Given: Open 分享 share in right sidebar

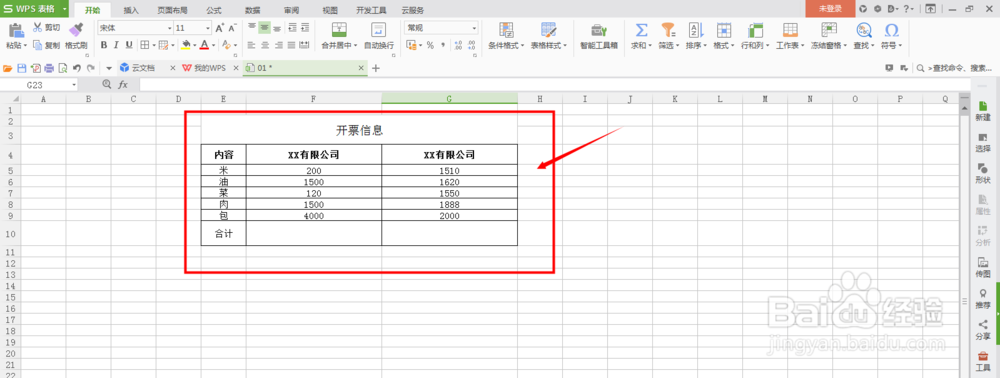Looking at the screenshot, I should 983,330.
